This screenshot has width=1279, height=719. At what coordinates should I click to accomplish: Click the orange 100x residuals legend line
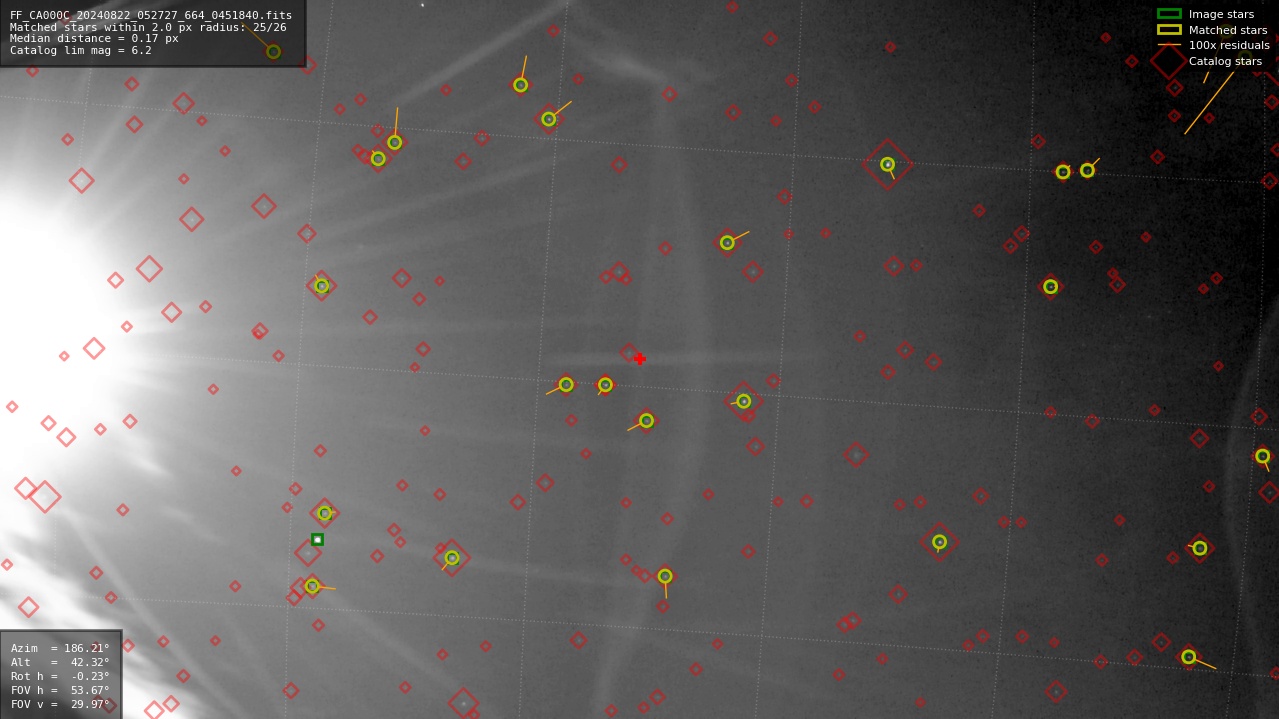(x=1169, y=45)
